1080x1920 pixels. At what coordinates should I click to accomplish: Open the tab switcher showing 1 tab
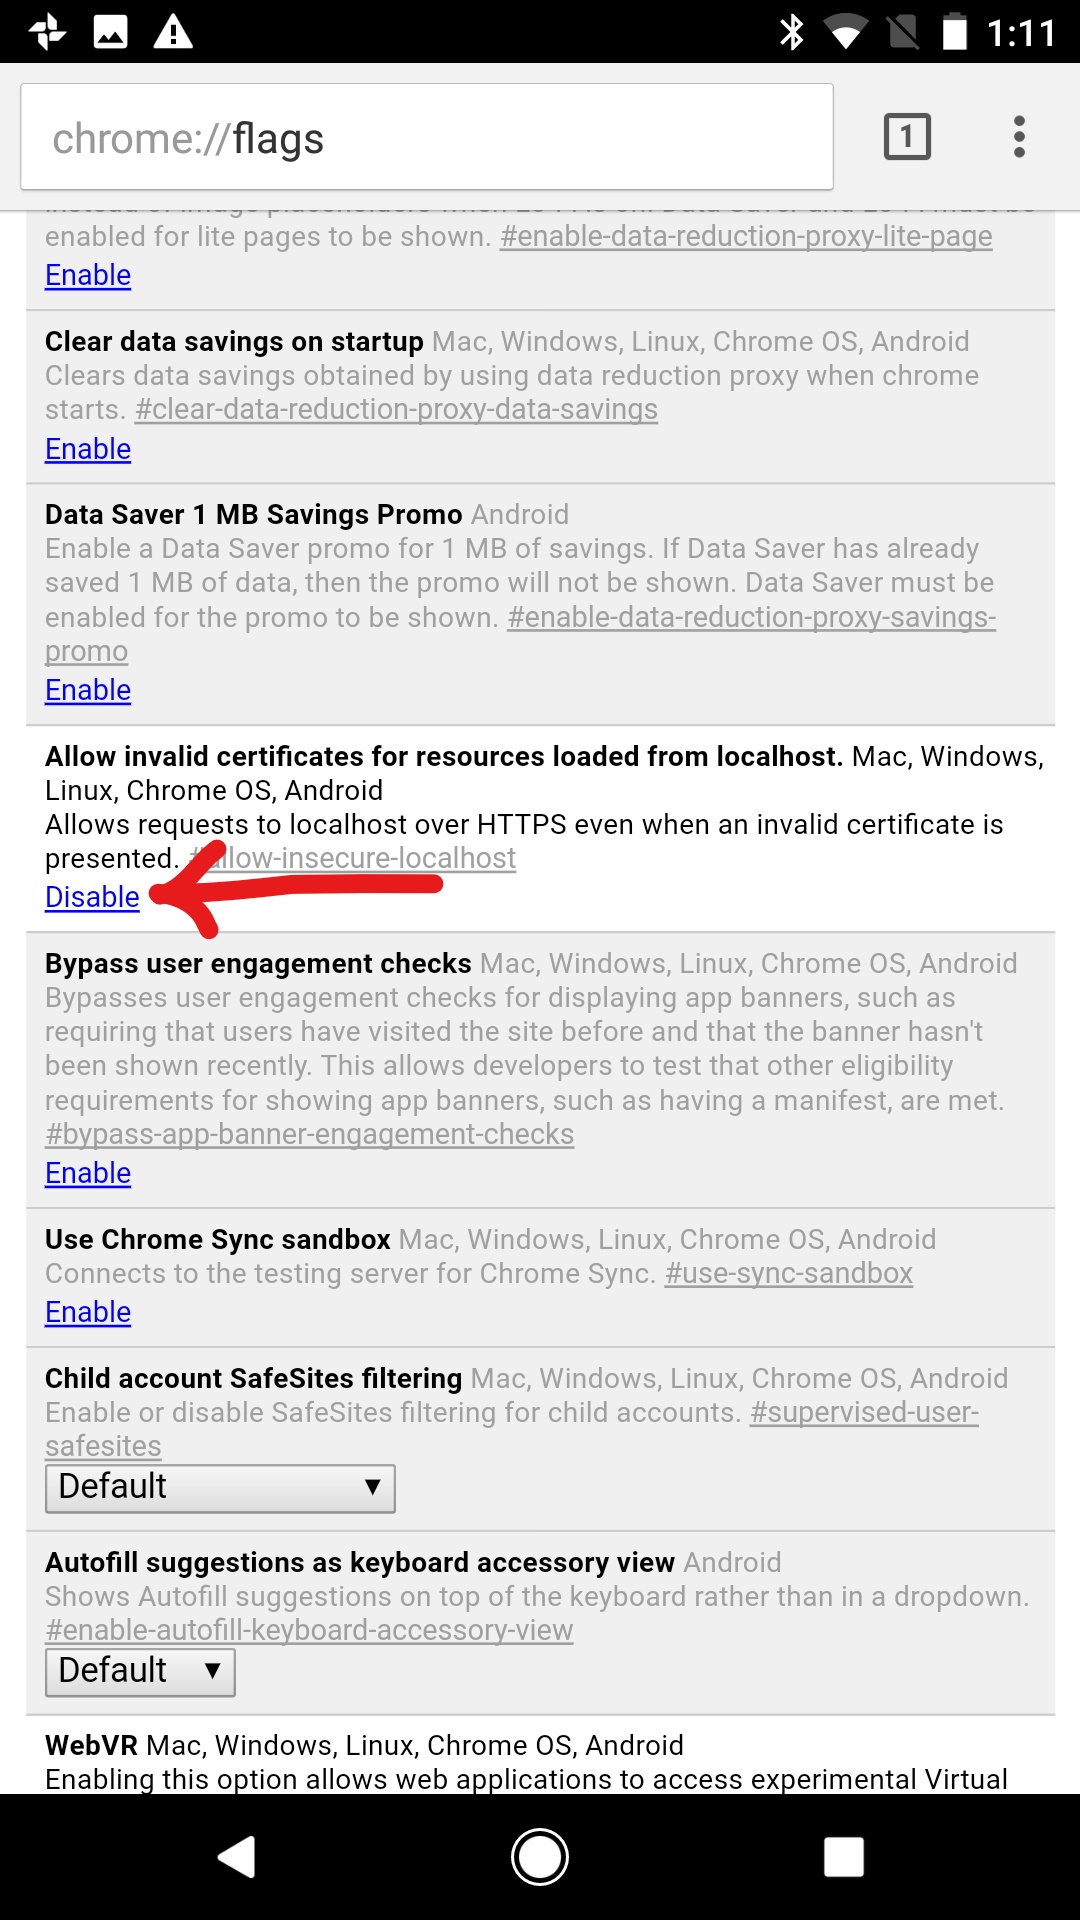click(907, 136)
